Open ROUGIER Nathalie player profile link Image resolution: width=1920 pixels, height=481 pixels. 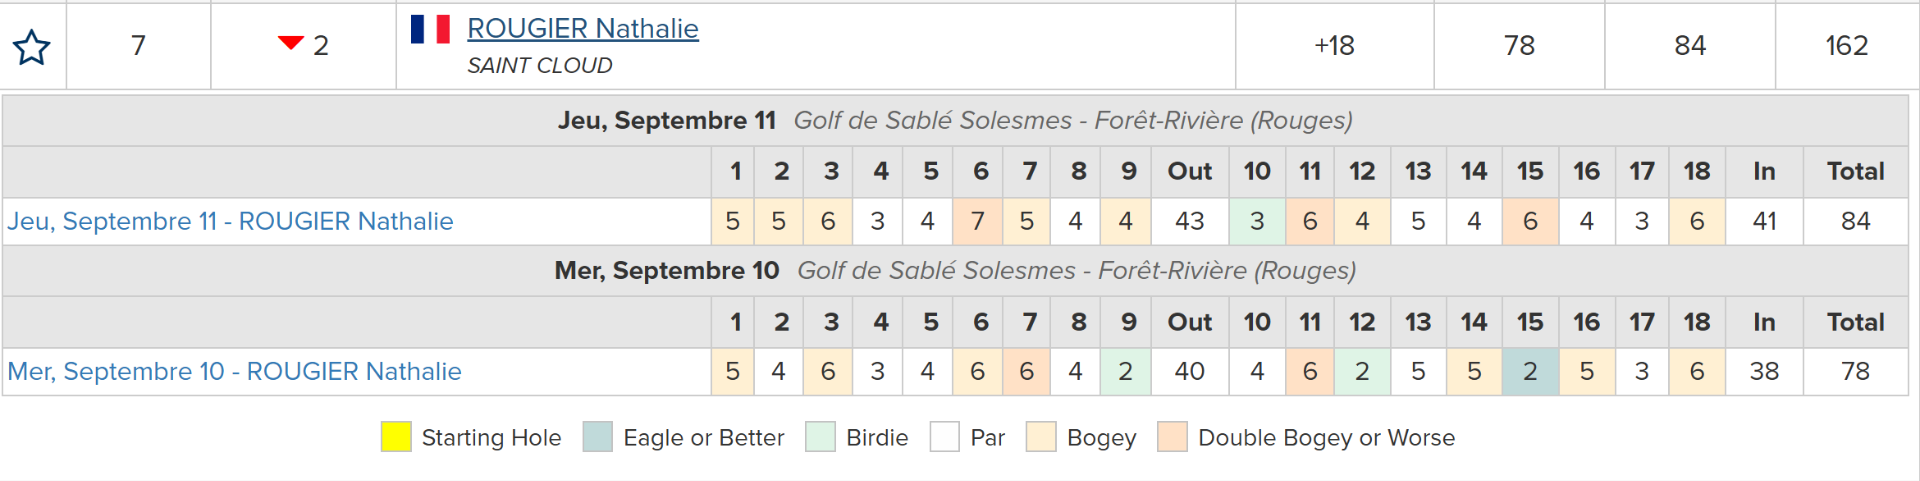click(x=583, y=29)
